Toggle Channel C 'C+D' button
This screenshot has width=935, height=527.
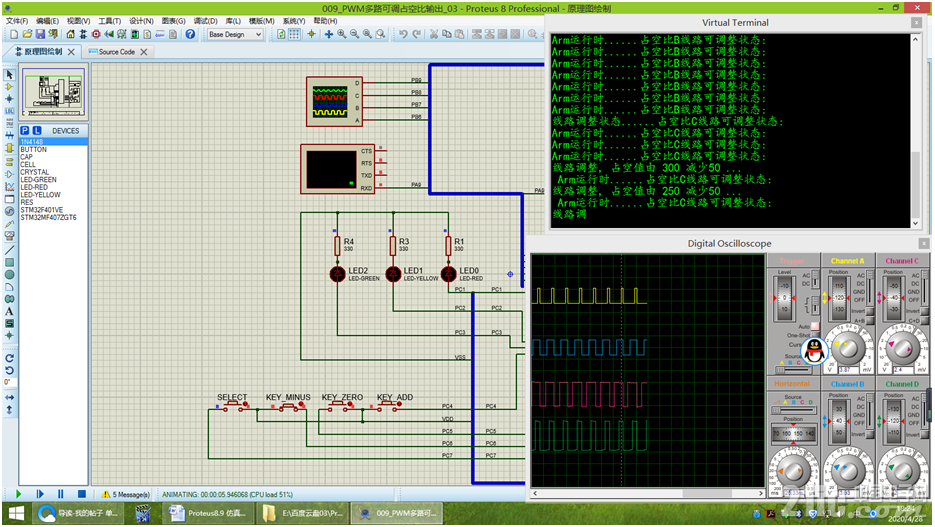click(925, 321)
